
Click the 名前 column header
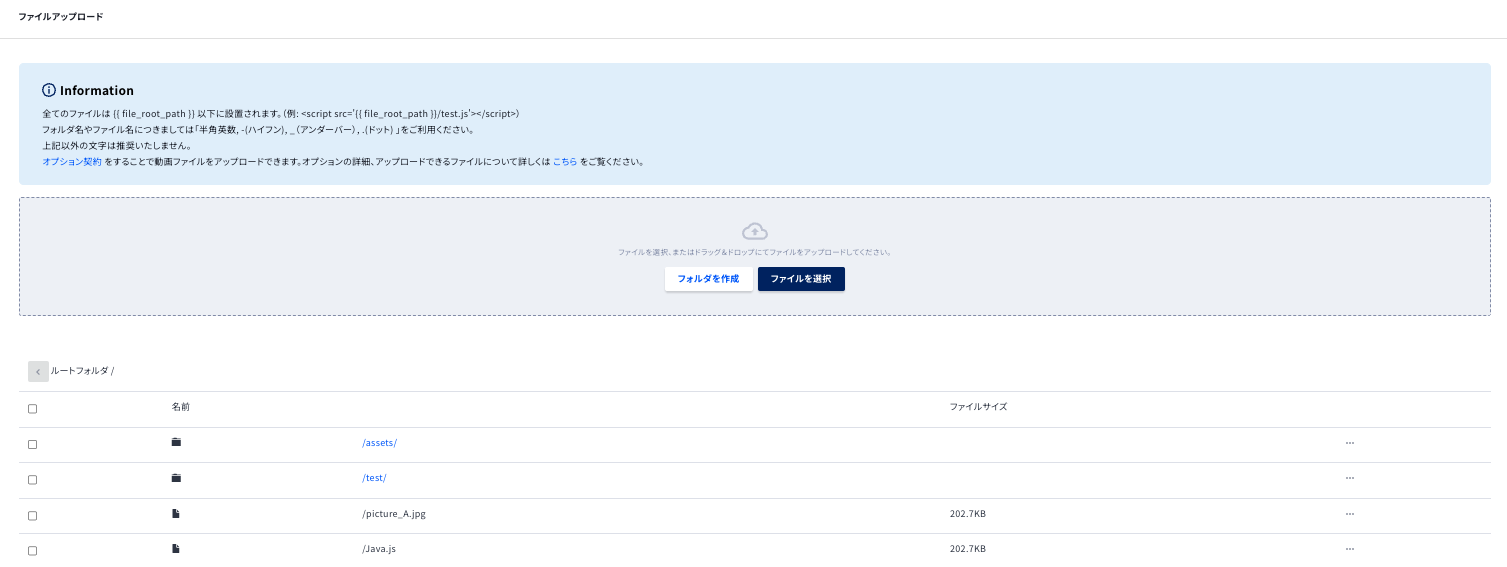tap(181, 407)
